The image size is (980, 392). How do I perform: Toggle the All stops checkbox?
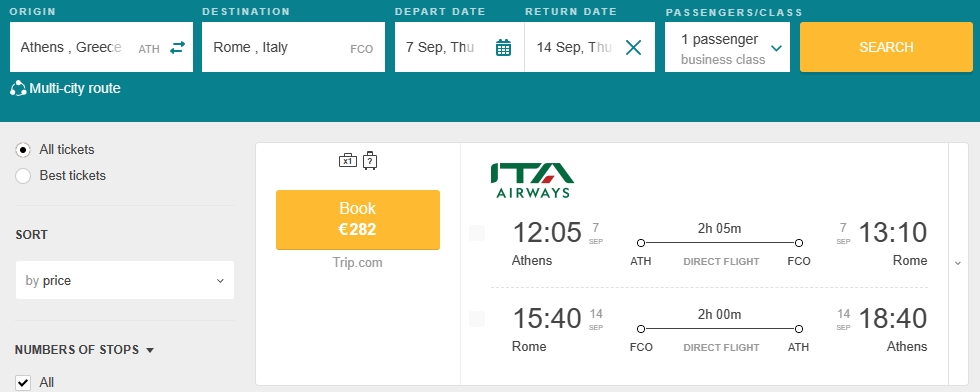click(x=23, y=383)
